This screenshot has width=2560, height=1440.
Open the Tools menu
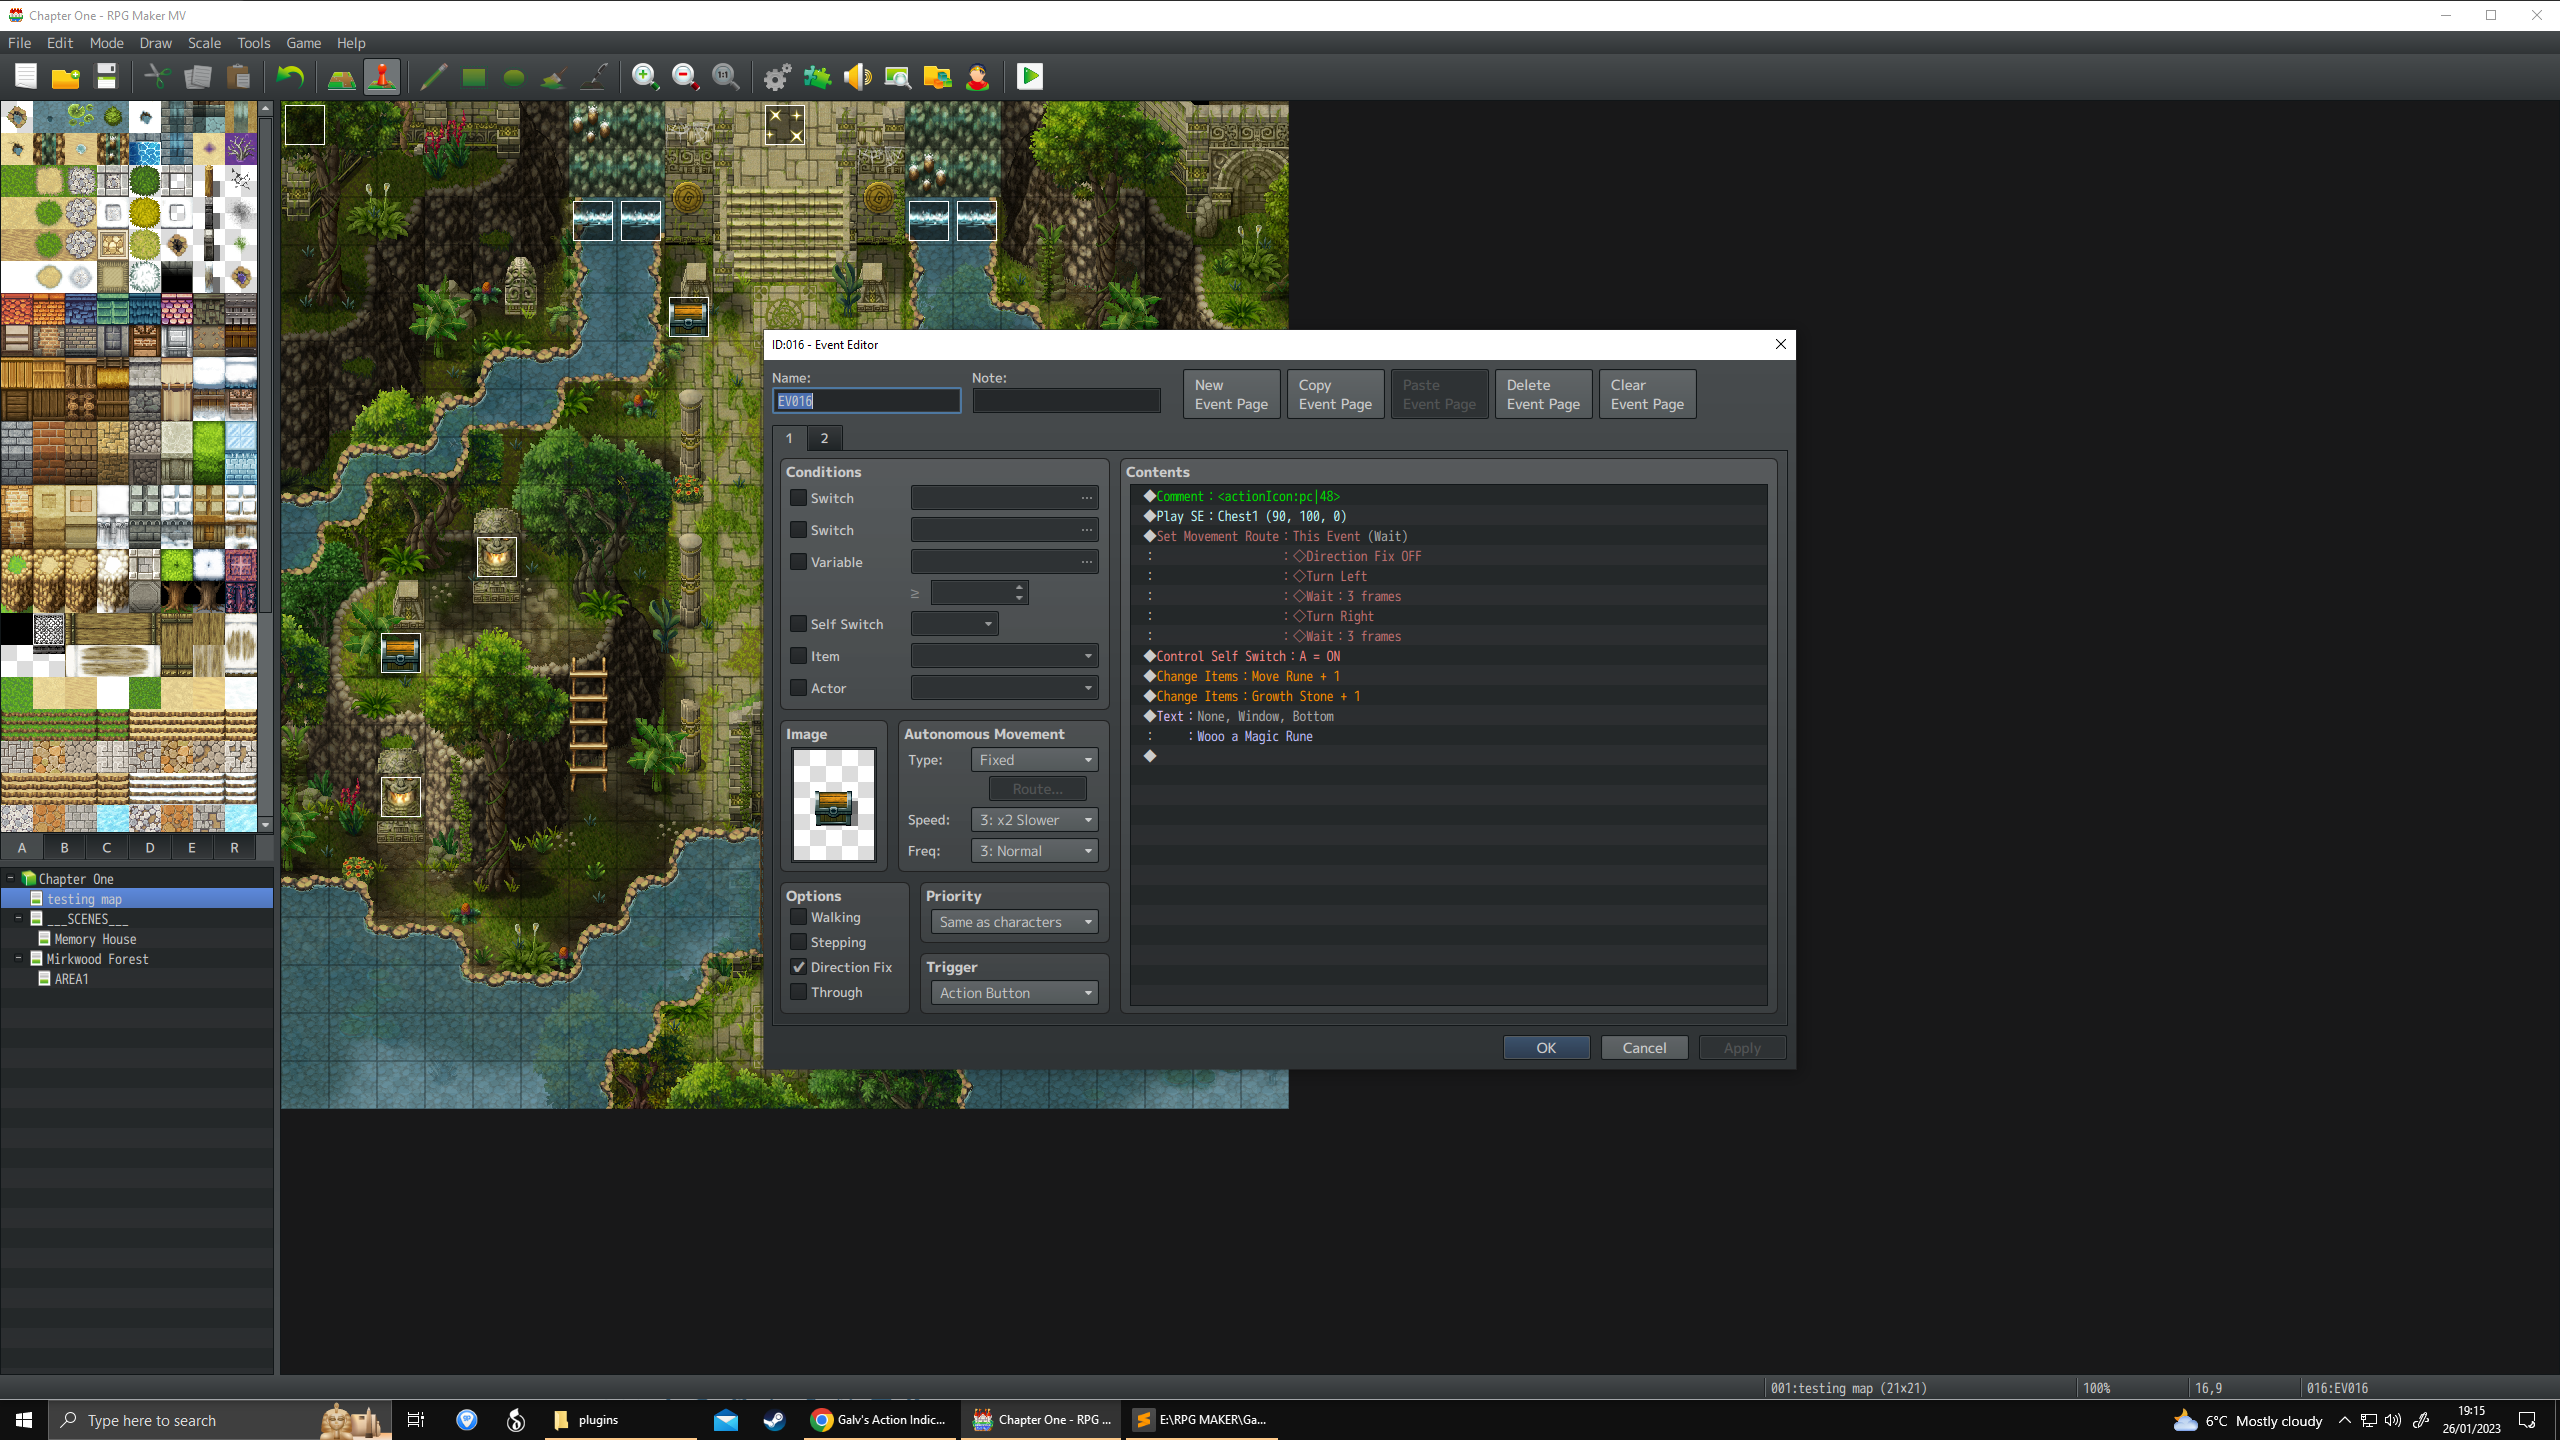pos(253,43)
